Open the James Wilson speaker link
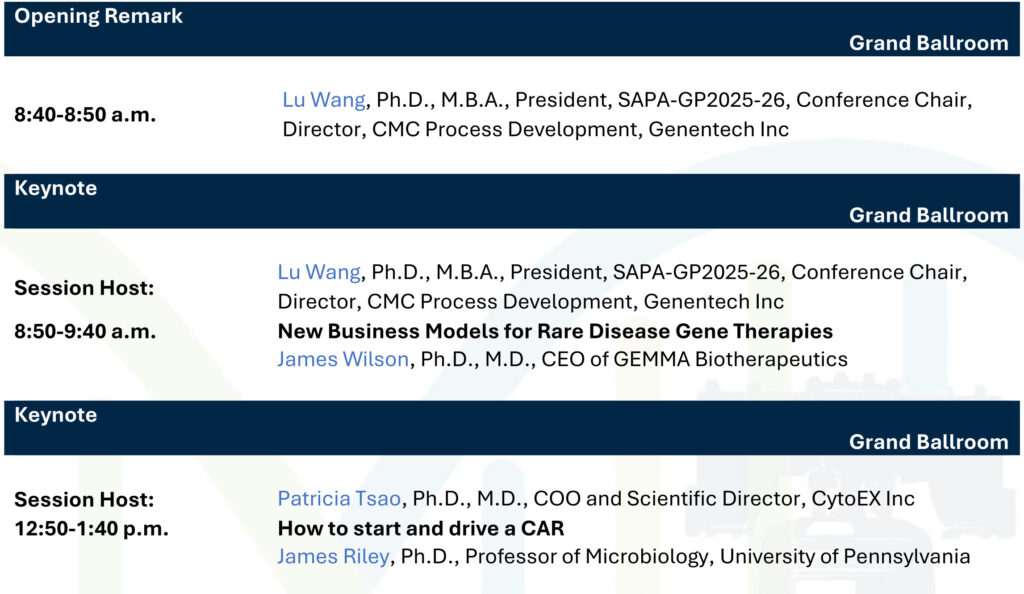The height and width of the screenshot is (594, 1024). tap(343, 359)
